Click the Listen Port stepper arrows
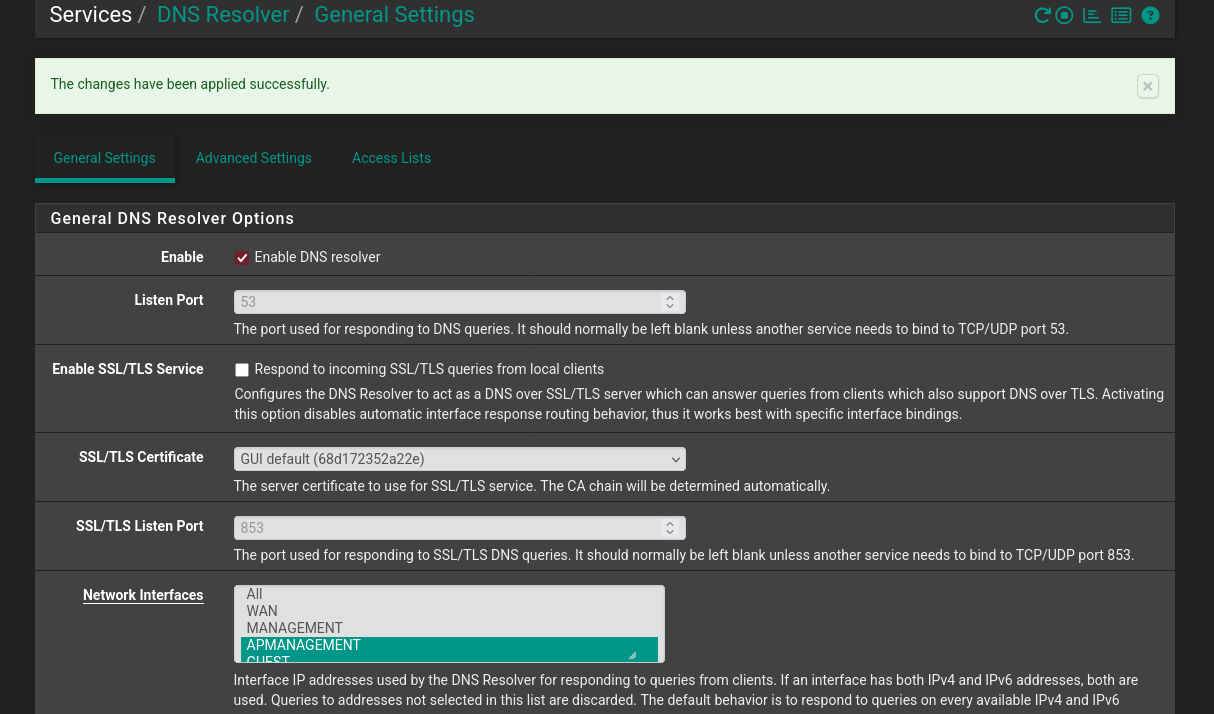This screenshot has width=1214, height=714. point(669,302)
